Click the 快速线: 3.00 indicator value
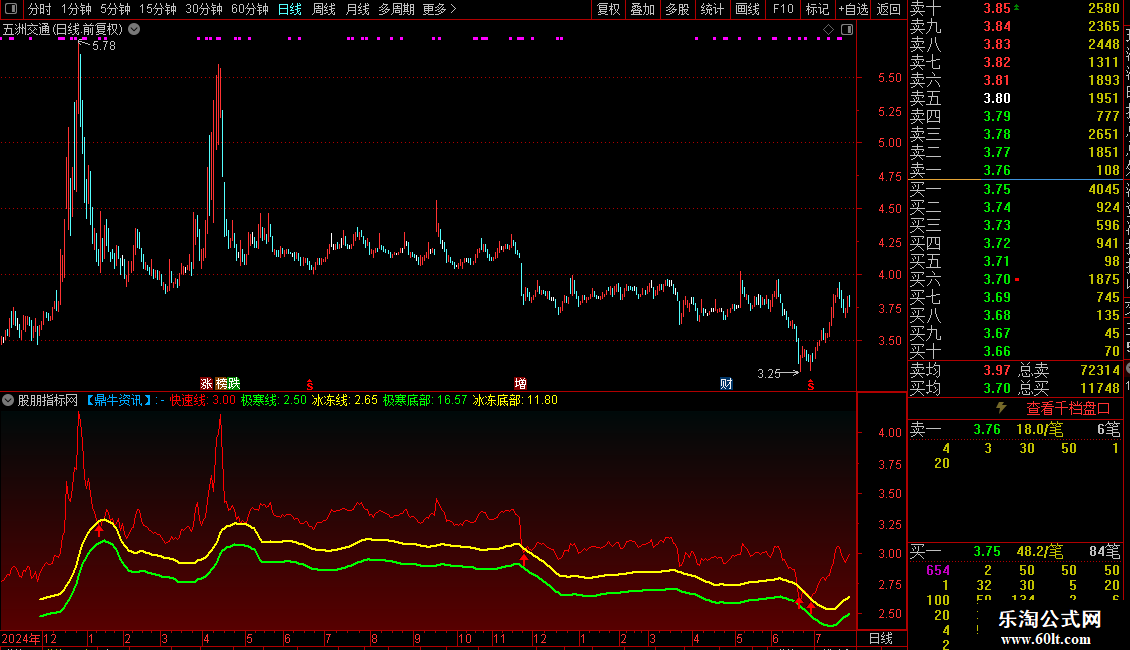Viewport: 1130px width, 650px height. click(203, 400)
